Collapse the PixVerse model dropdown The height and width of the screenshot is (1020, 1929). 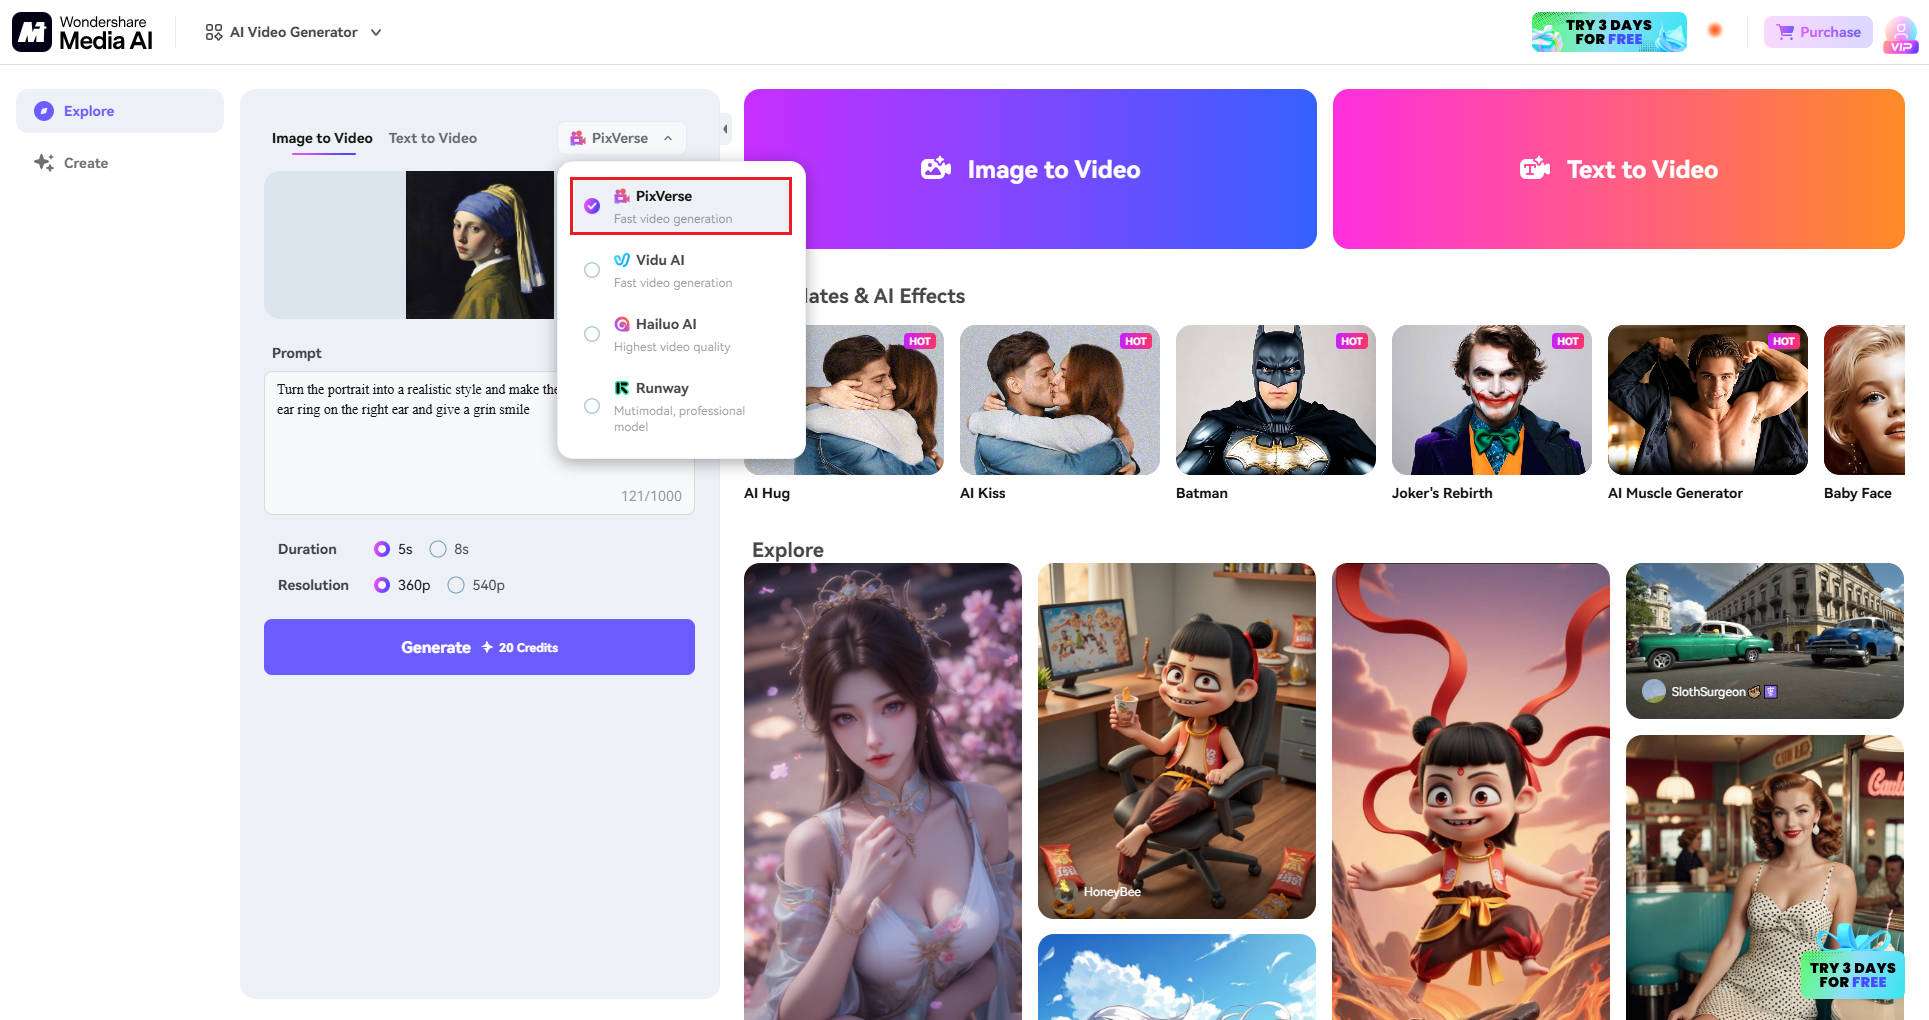pos(622,138)
